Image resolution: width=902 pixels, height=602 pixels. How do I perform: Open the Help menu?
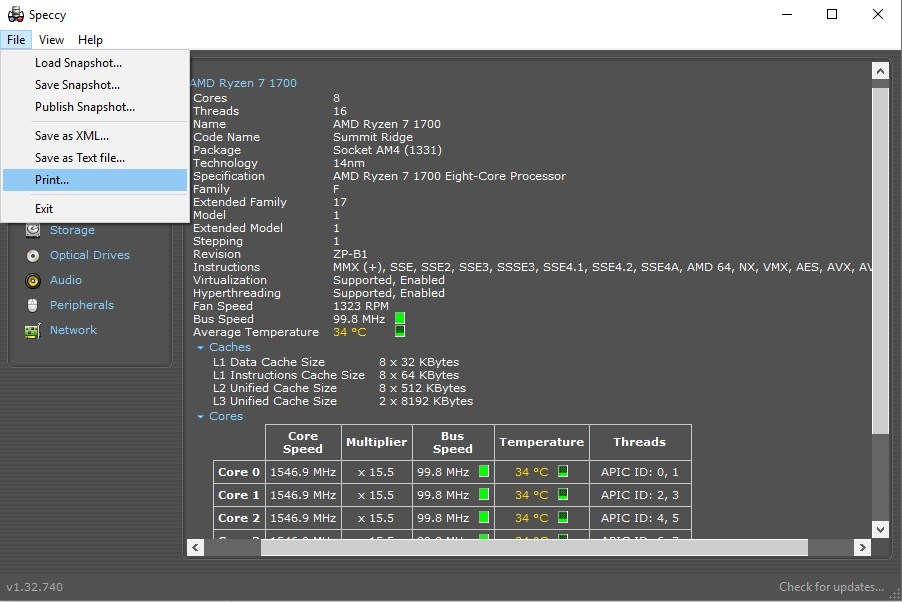[x=90, y=40]
